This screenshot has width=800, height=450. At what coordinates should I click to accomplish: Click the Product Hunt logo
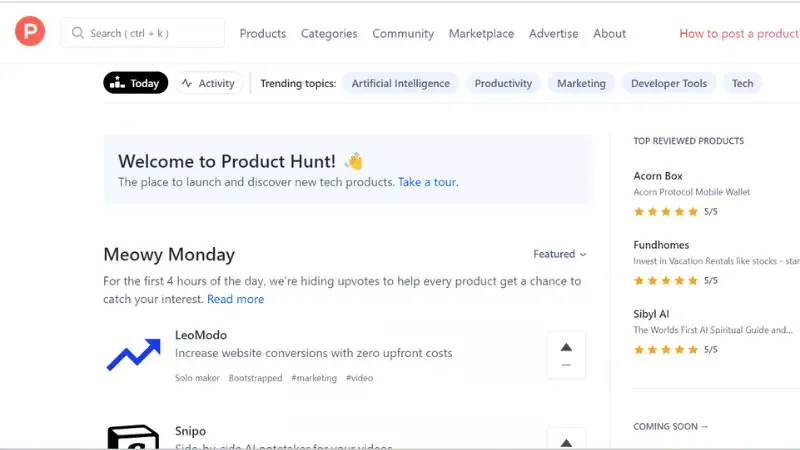point(30,31)
